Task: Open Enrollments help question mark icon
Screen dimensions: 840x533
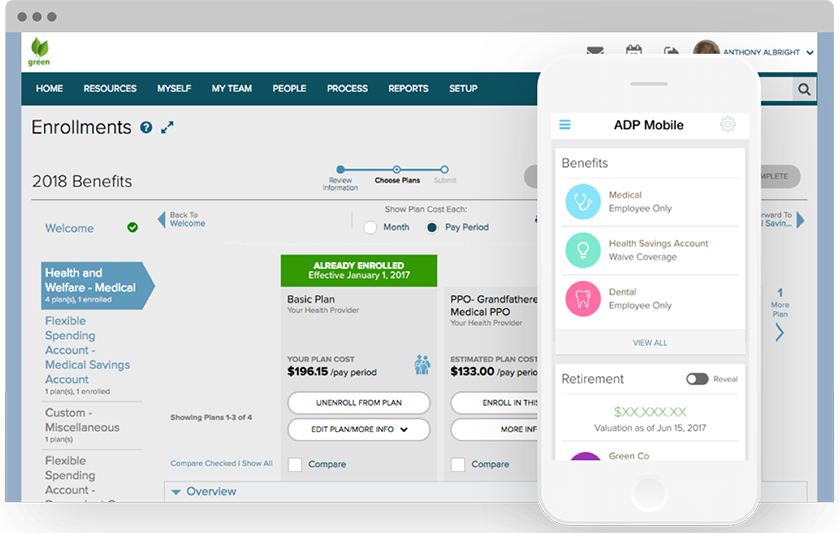Action: coord(146,127)
